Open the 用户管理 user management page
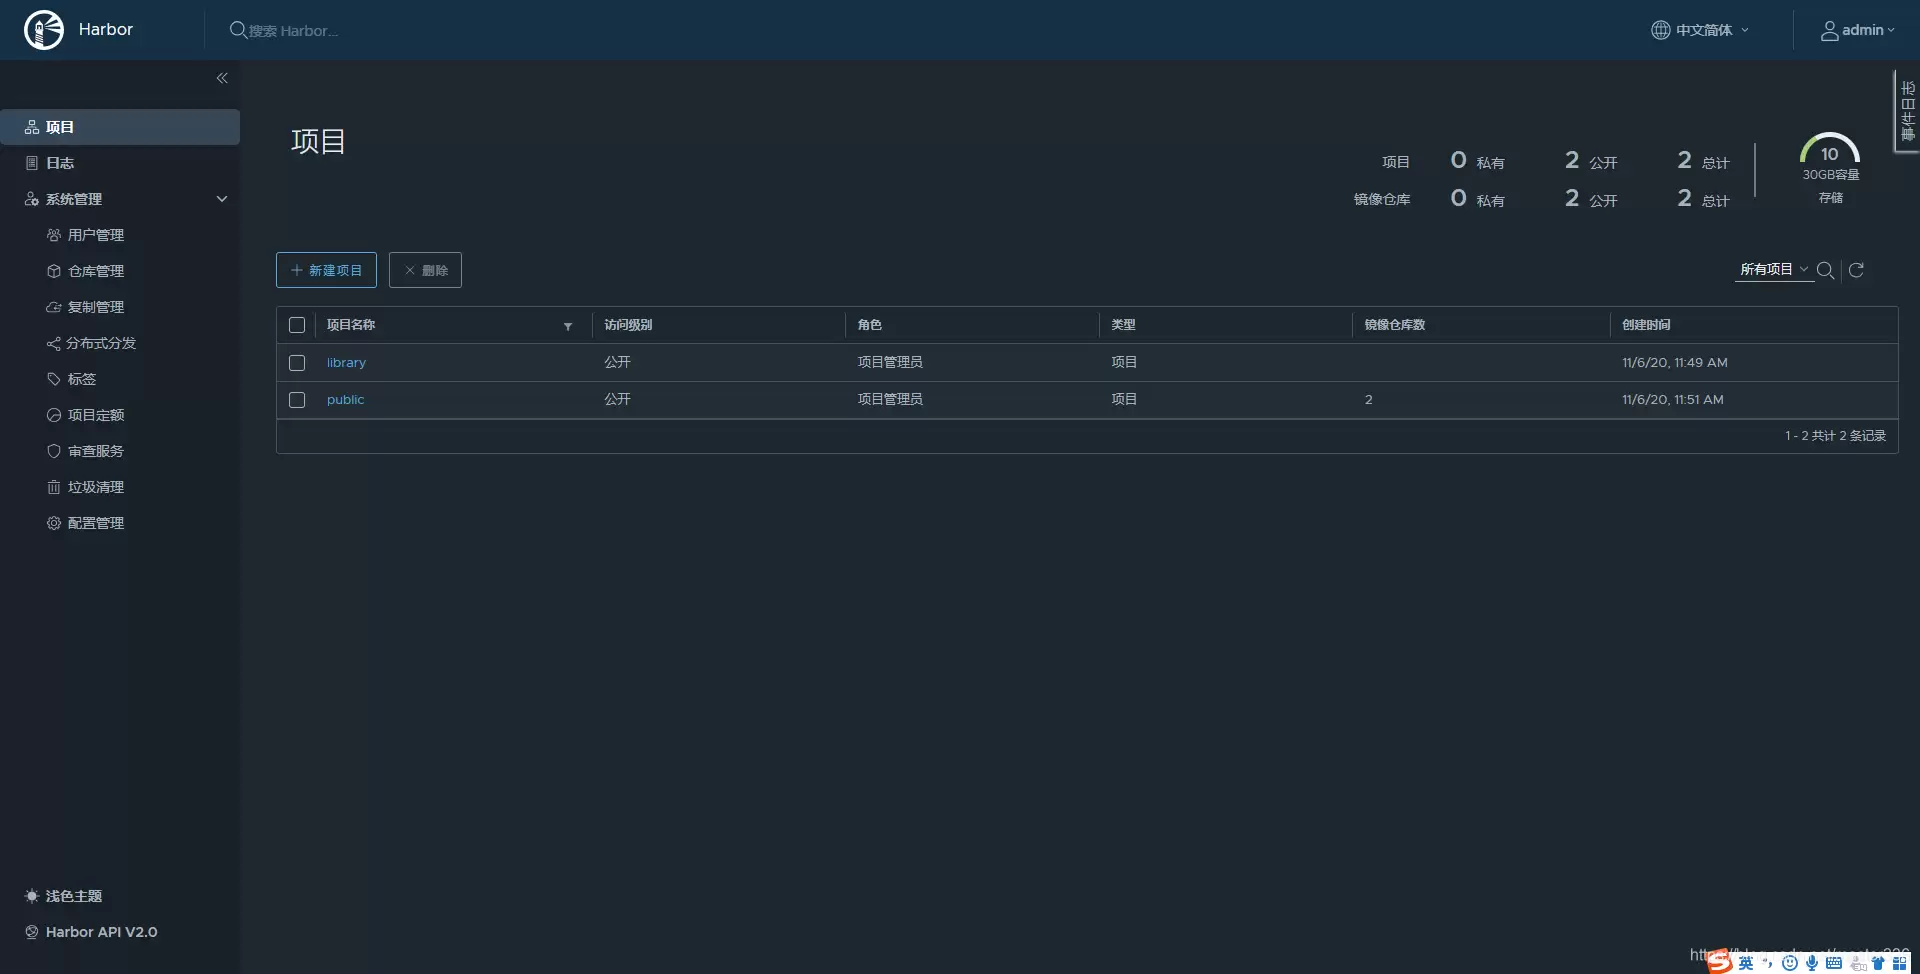The width and height of the screenshot is (1920, 974). (x=96, y=235)
